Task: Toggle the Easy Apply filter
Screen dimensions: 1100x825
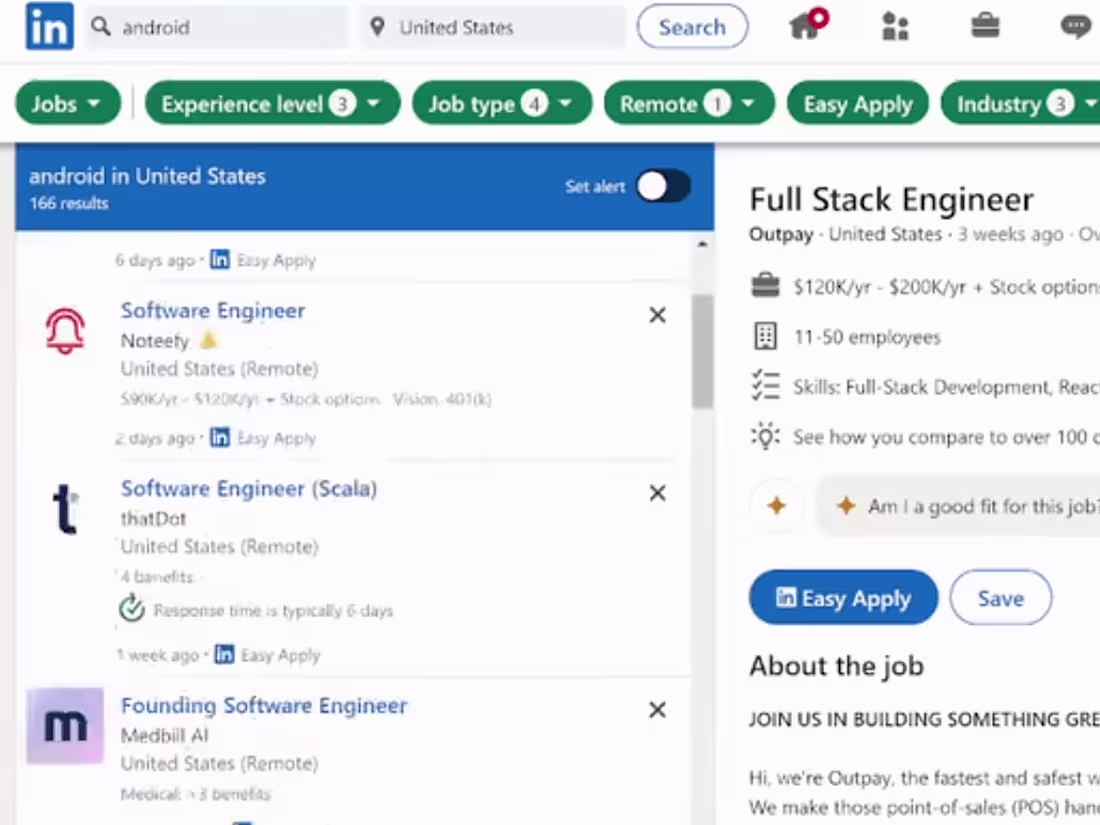Action: coord(857,103)
